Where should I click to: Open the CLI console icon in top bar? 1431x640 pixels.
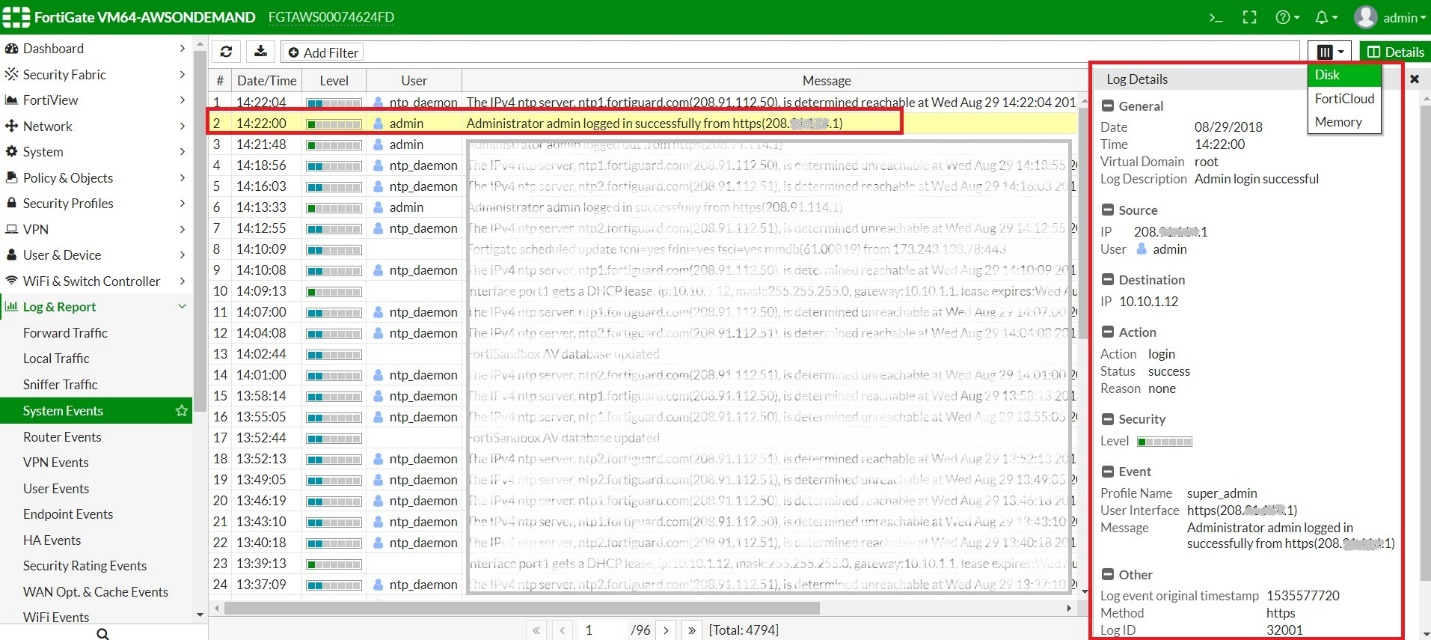(1216, 17)
